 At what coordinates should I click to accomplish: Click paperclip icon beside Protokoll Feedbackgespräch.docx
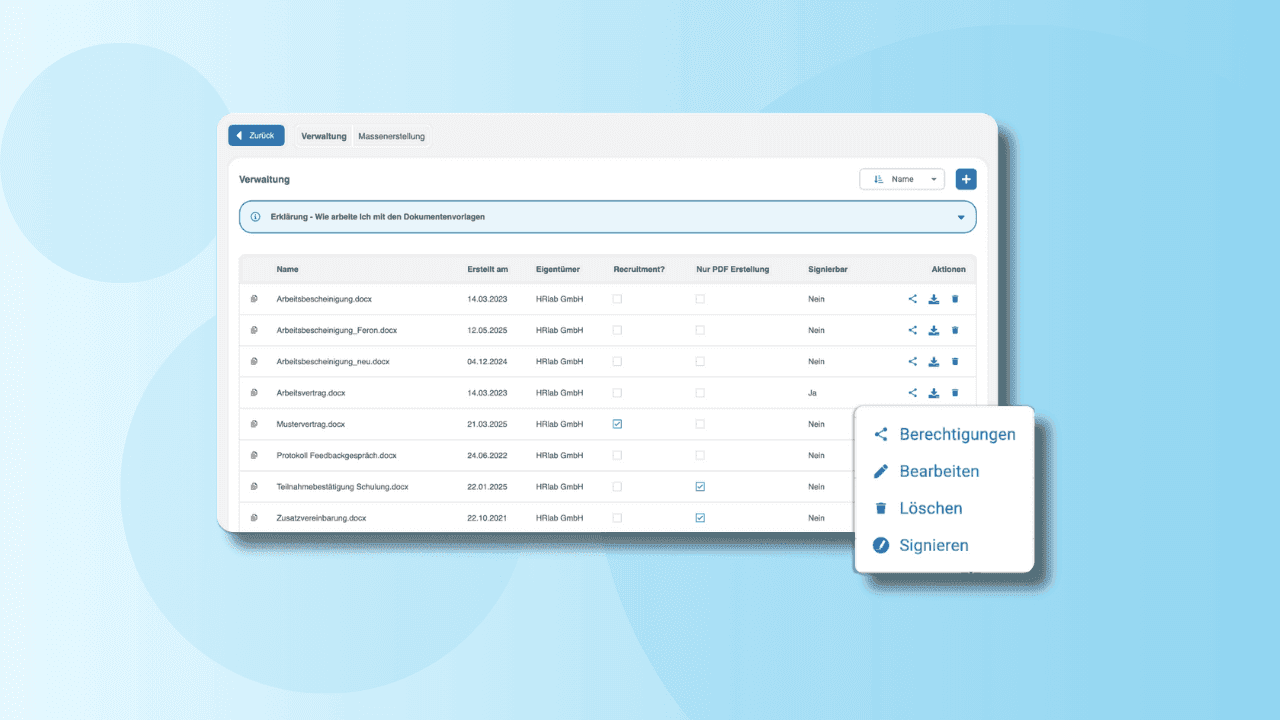(254, 455)
